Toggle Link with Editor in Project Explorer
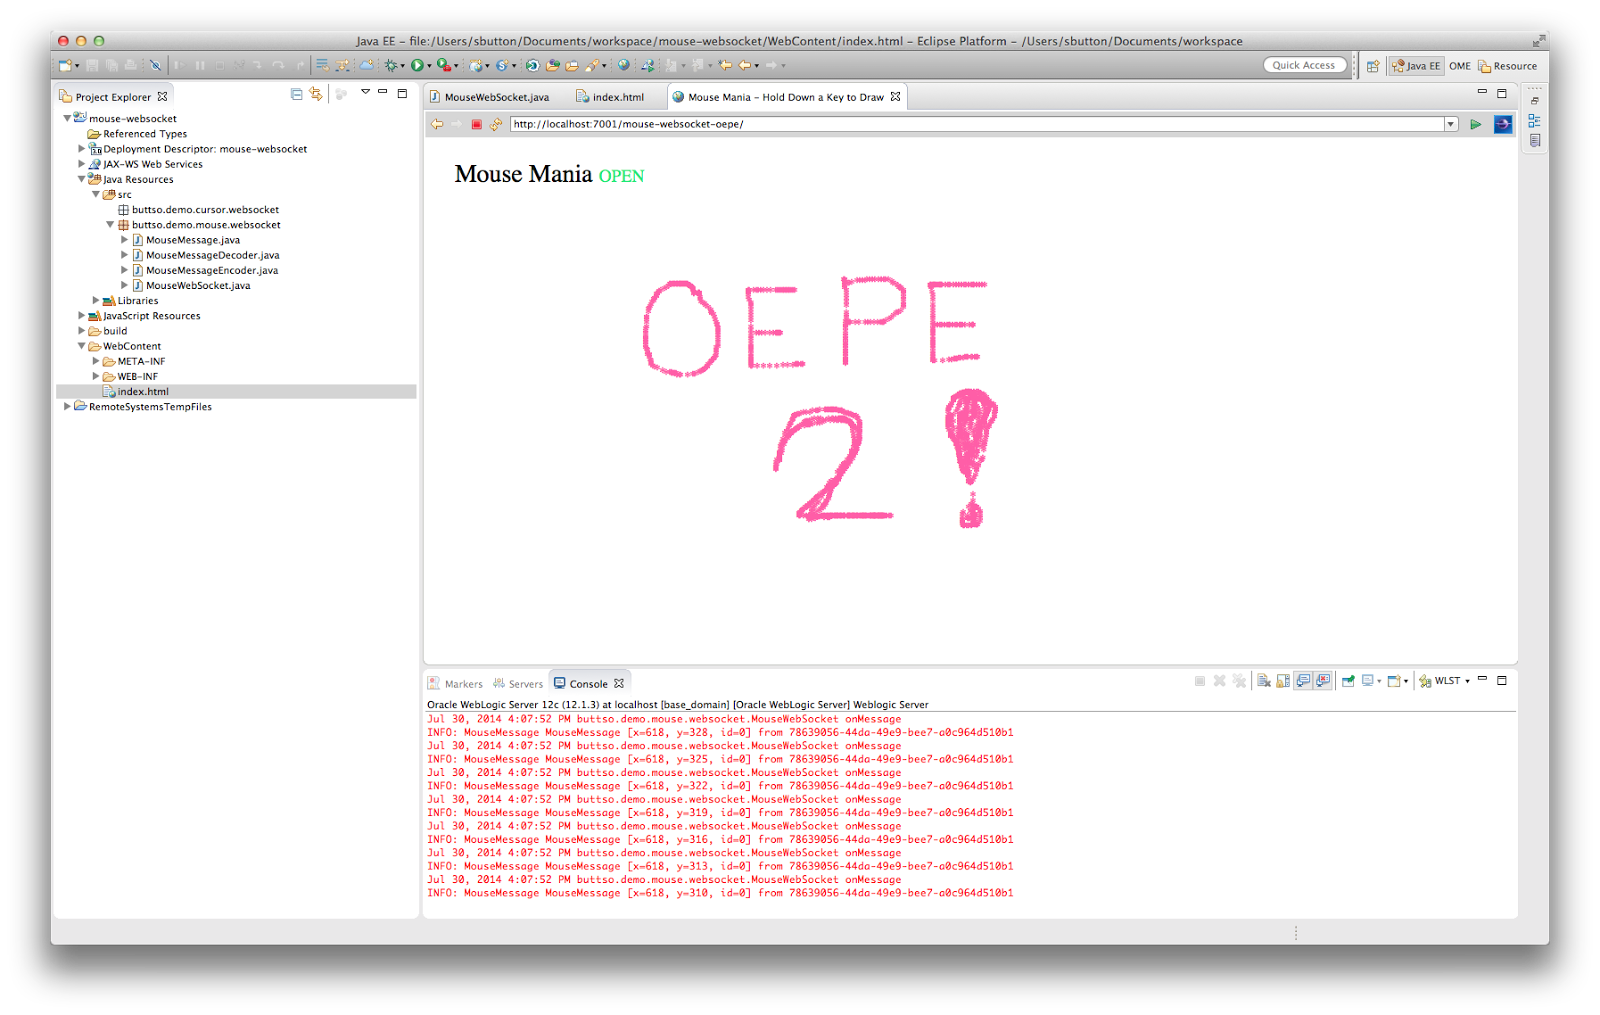This screenshot has height=1015, width=1600. [316, 94]
